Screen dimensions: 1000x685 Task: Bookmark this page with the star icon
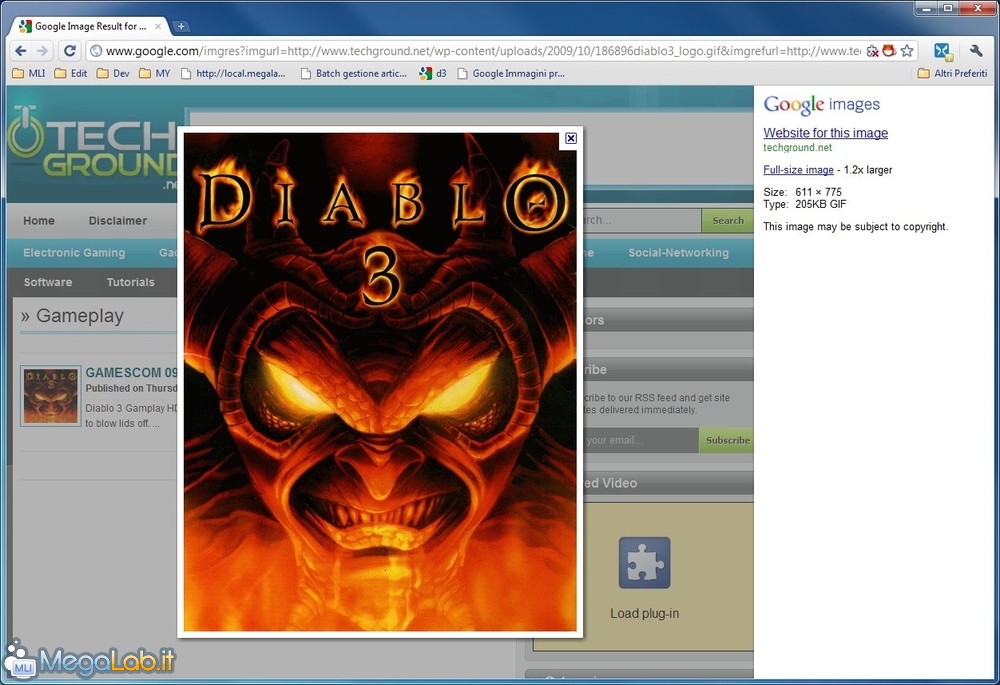(x=907, y=51)
